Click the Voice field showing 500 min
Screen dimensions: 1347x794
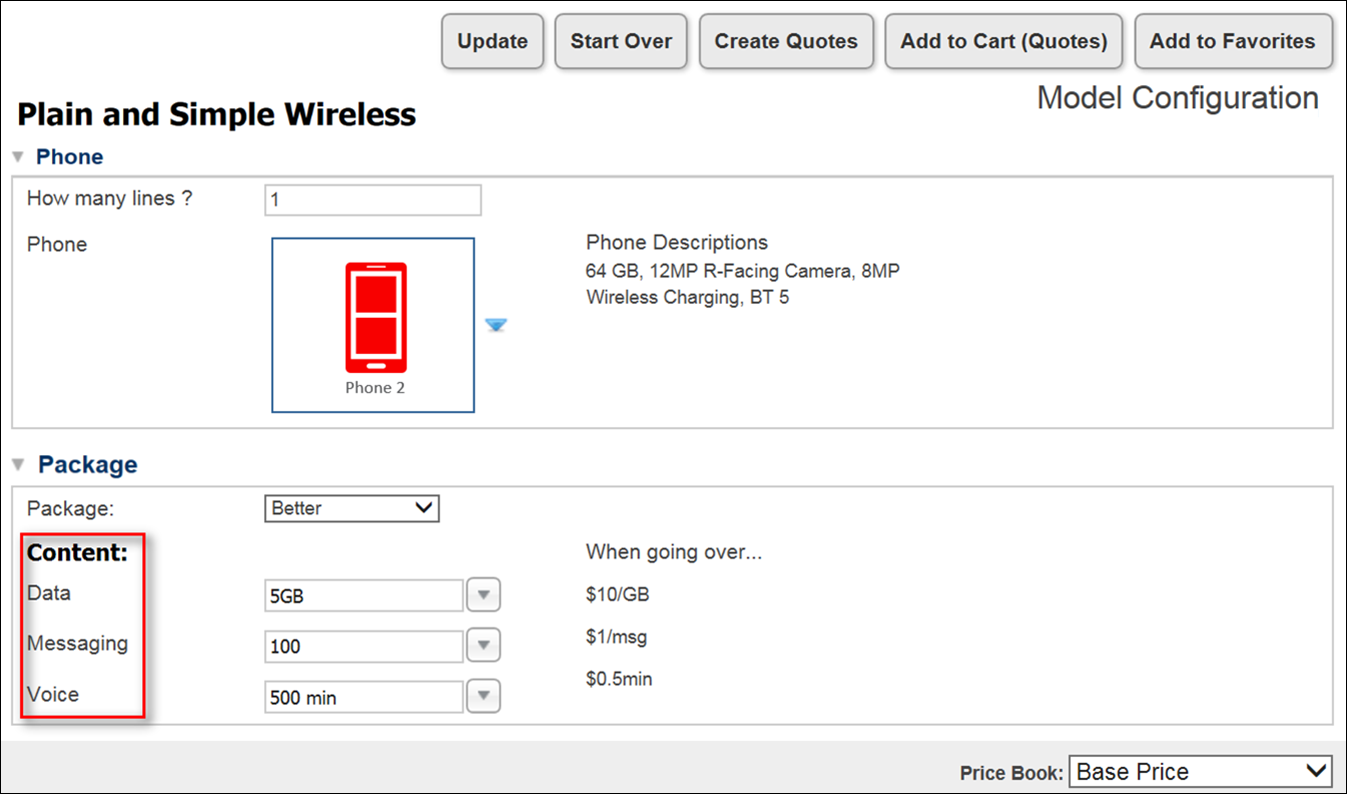point(364,698)
